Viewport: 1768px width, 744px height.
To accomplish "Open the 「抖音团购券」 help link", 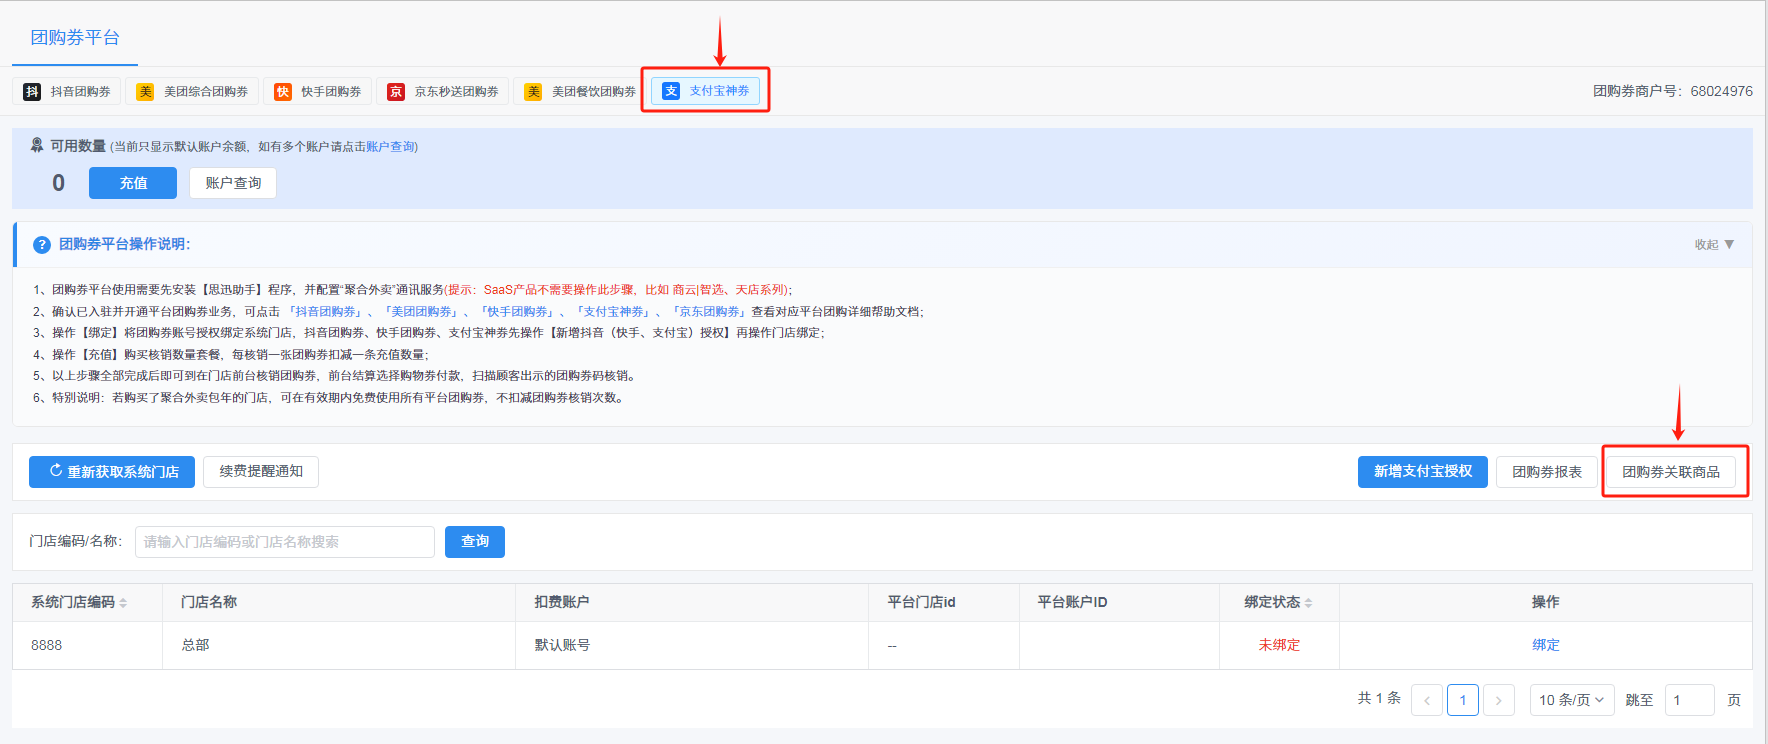I will (x=326, y=312).
